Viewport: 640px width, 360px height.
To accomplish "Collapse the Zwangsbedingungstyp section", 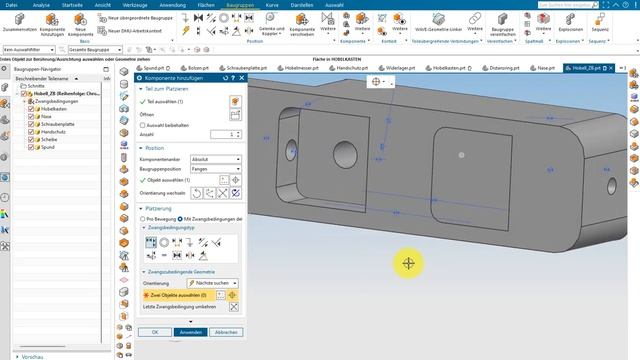I will pos(144,228).
